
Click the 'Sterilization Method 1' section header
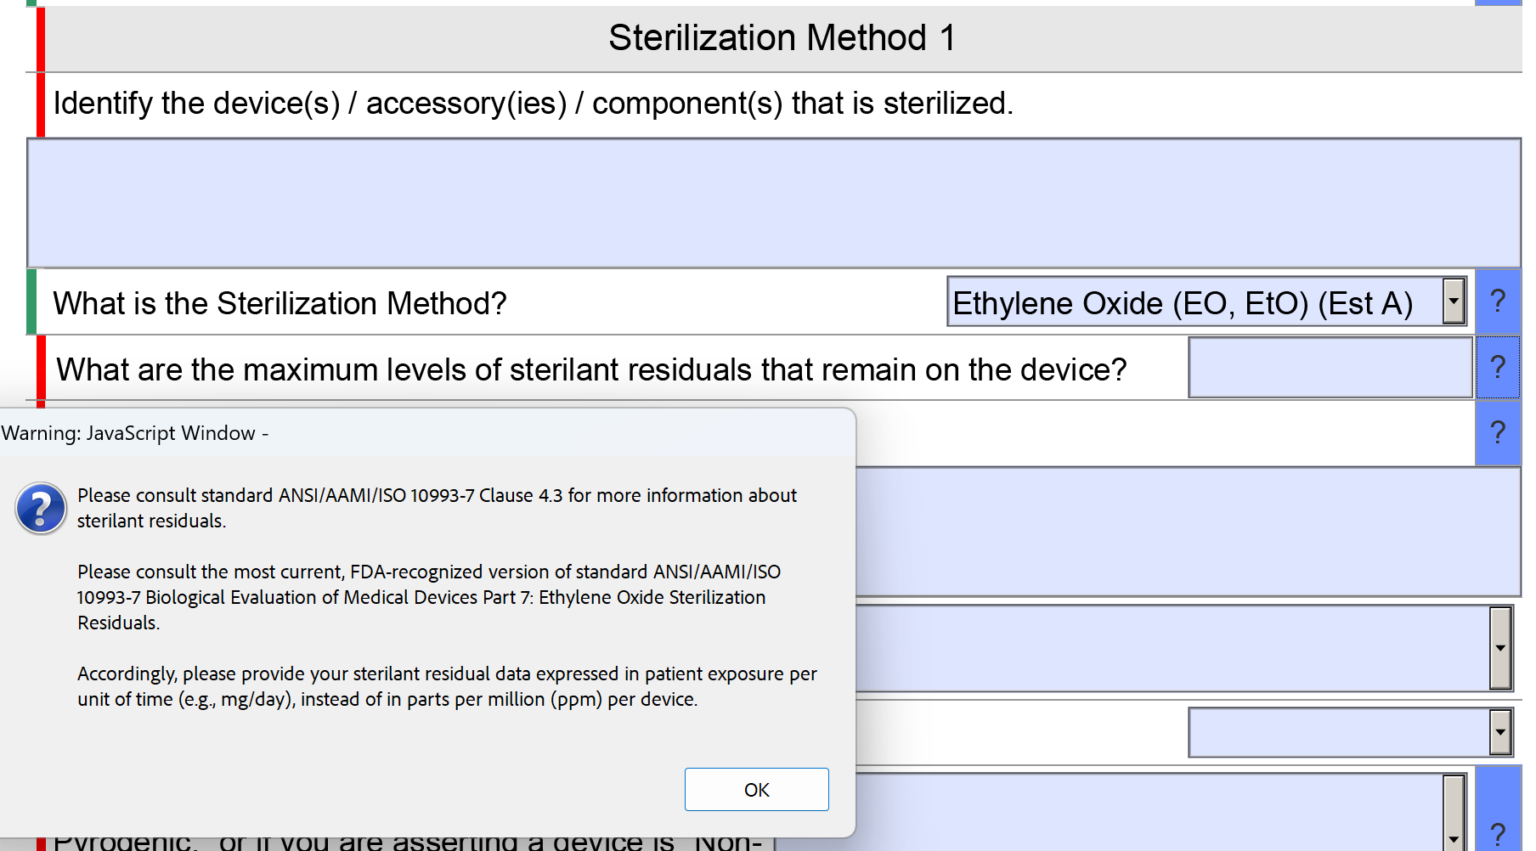780,38
